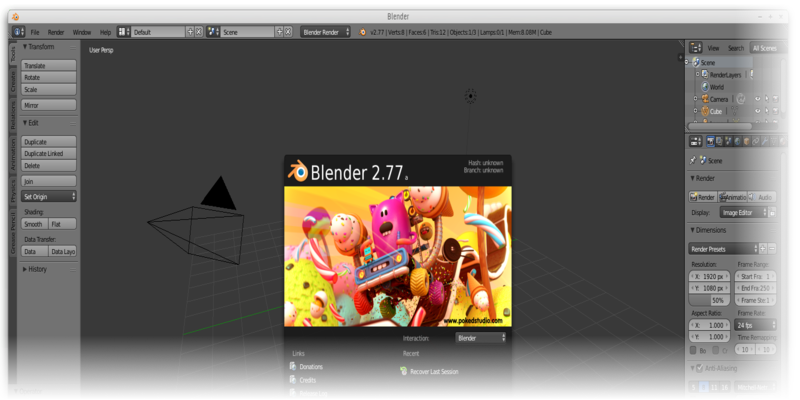Open the Set Origin dropdown
The width and height of the screenshot is (800, 400).
pos(49,196)
